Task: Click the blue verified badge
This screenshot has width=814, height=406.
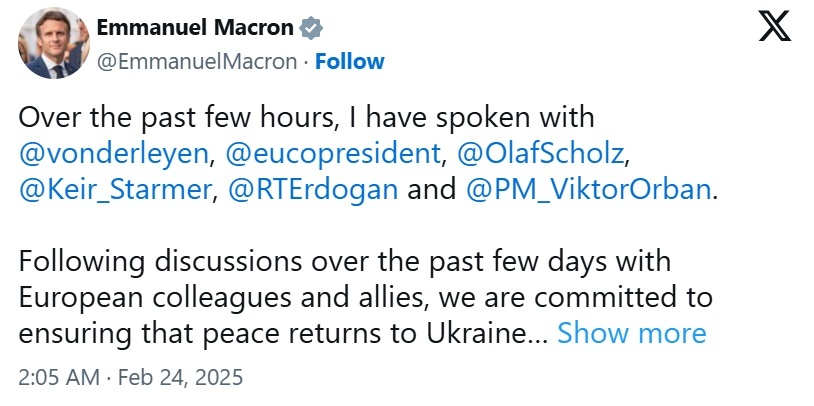Action: (310, 28)
